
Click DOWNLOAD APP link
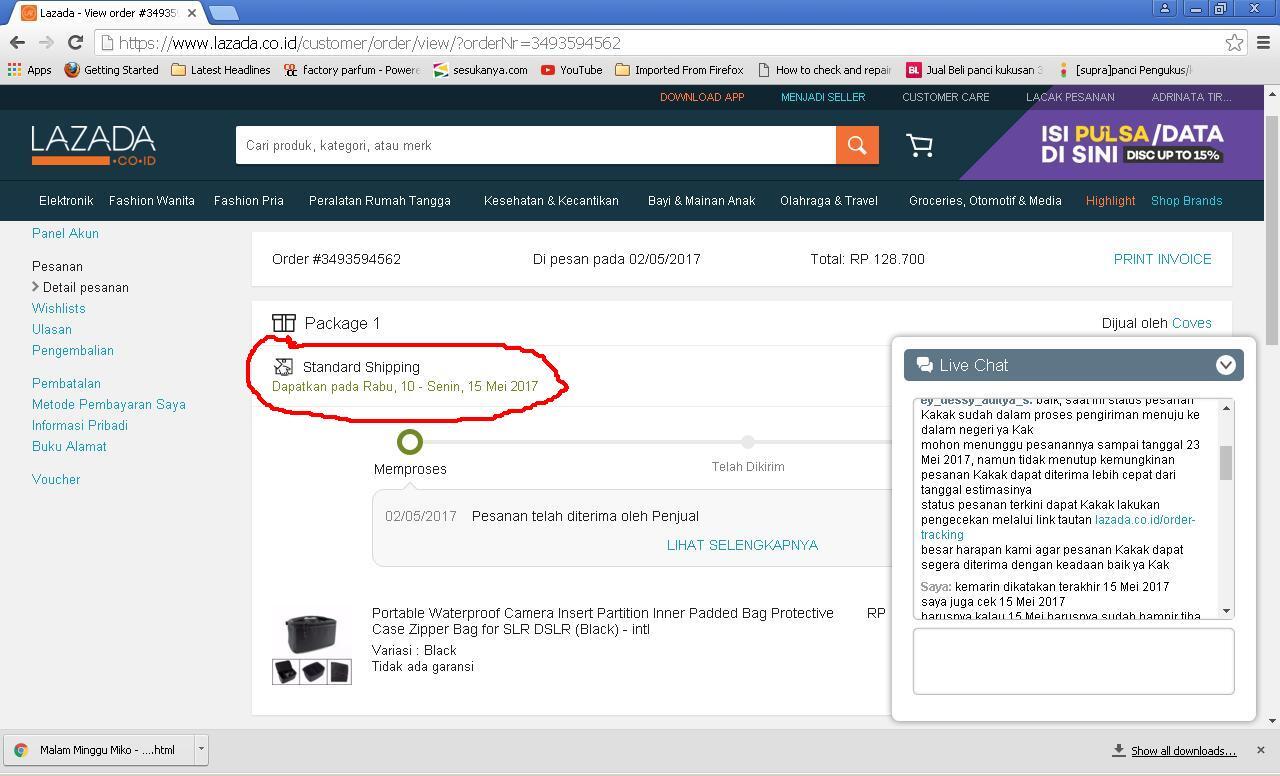tap(702, 97)
